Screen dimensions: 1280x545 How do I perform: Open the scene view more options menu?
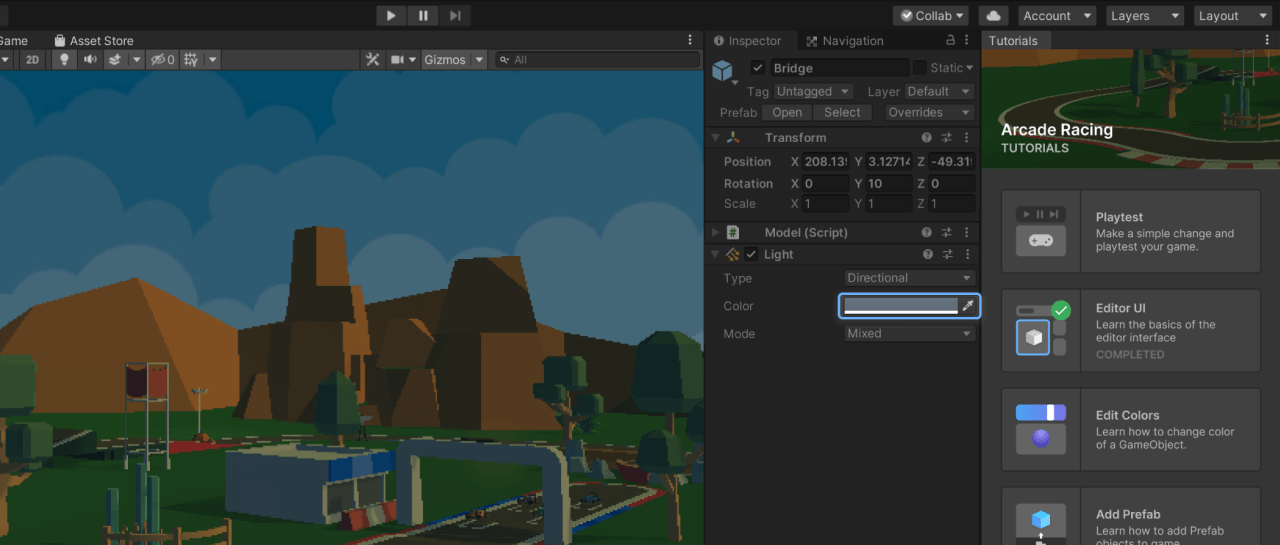[x=690, y=41]
